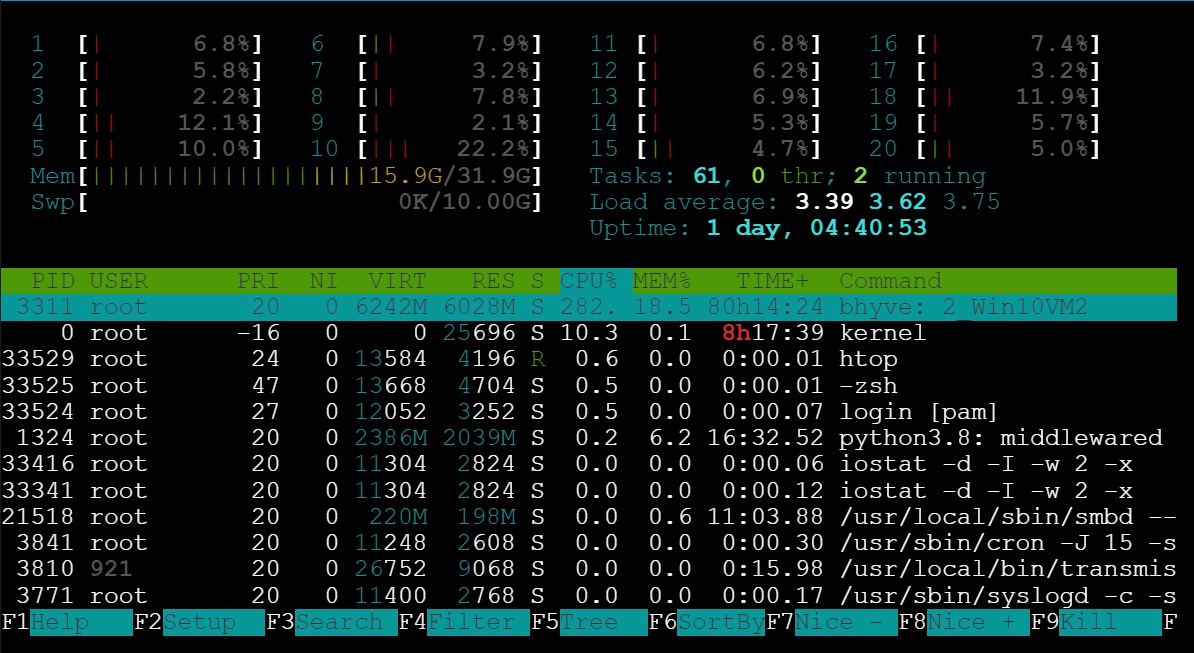Click the CPU 10 meter showing 22.2%
This screenshot has width=1194, height=653.
pos(426,148)
